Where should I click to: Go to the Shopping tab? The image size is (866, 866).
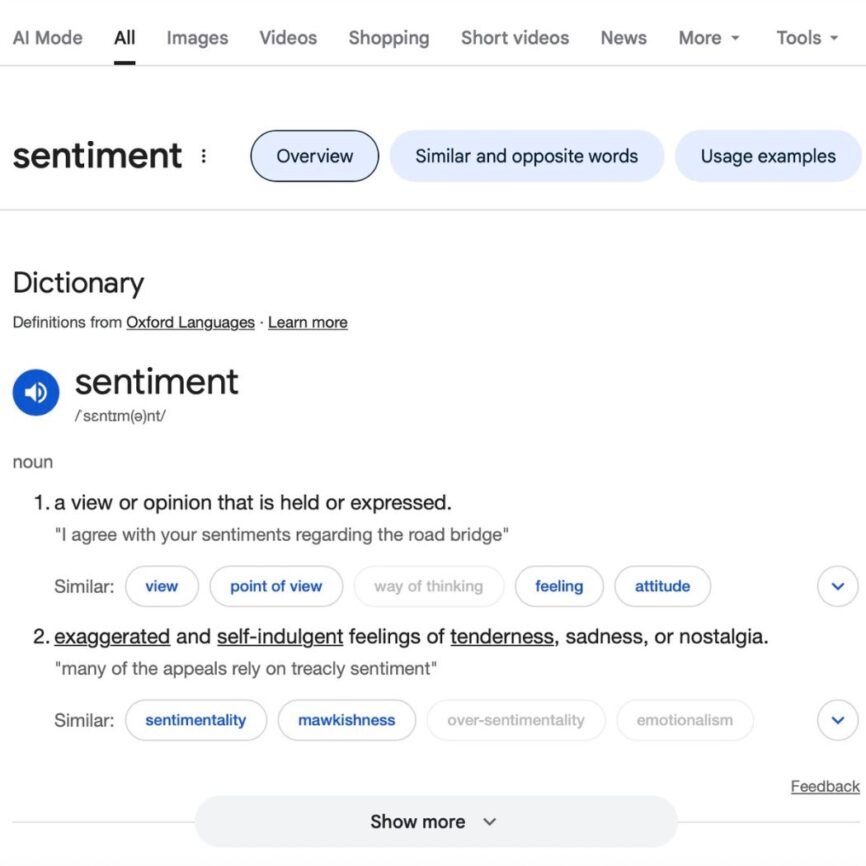[388, 38]
